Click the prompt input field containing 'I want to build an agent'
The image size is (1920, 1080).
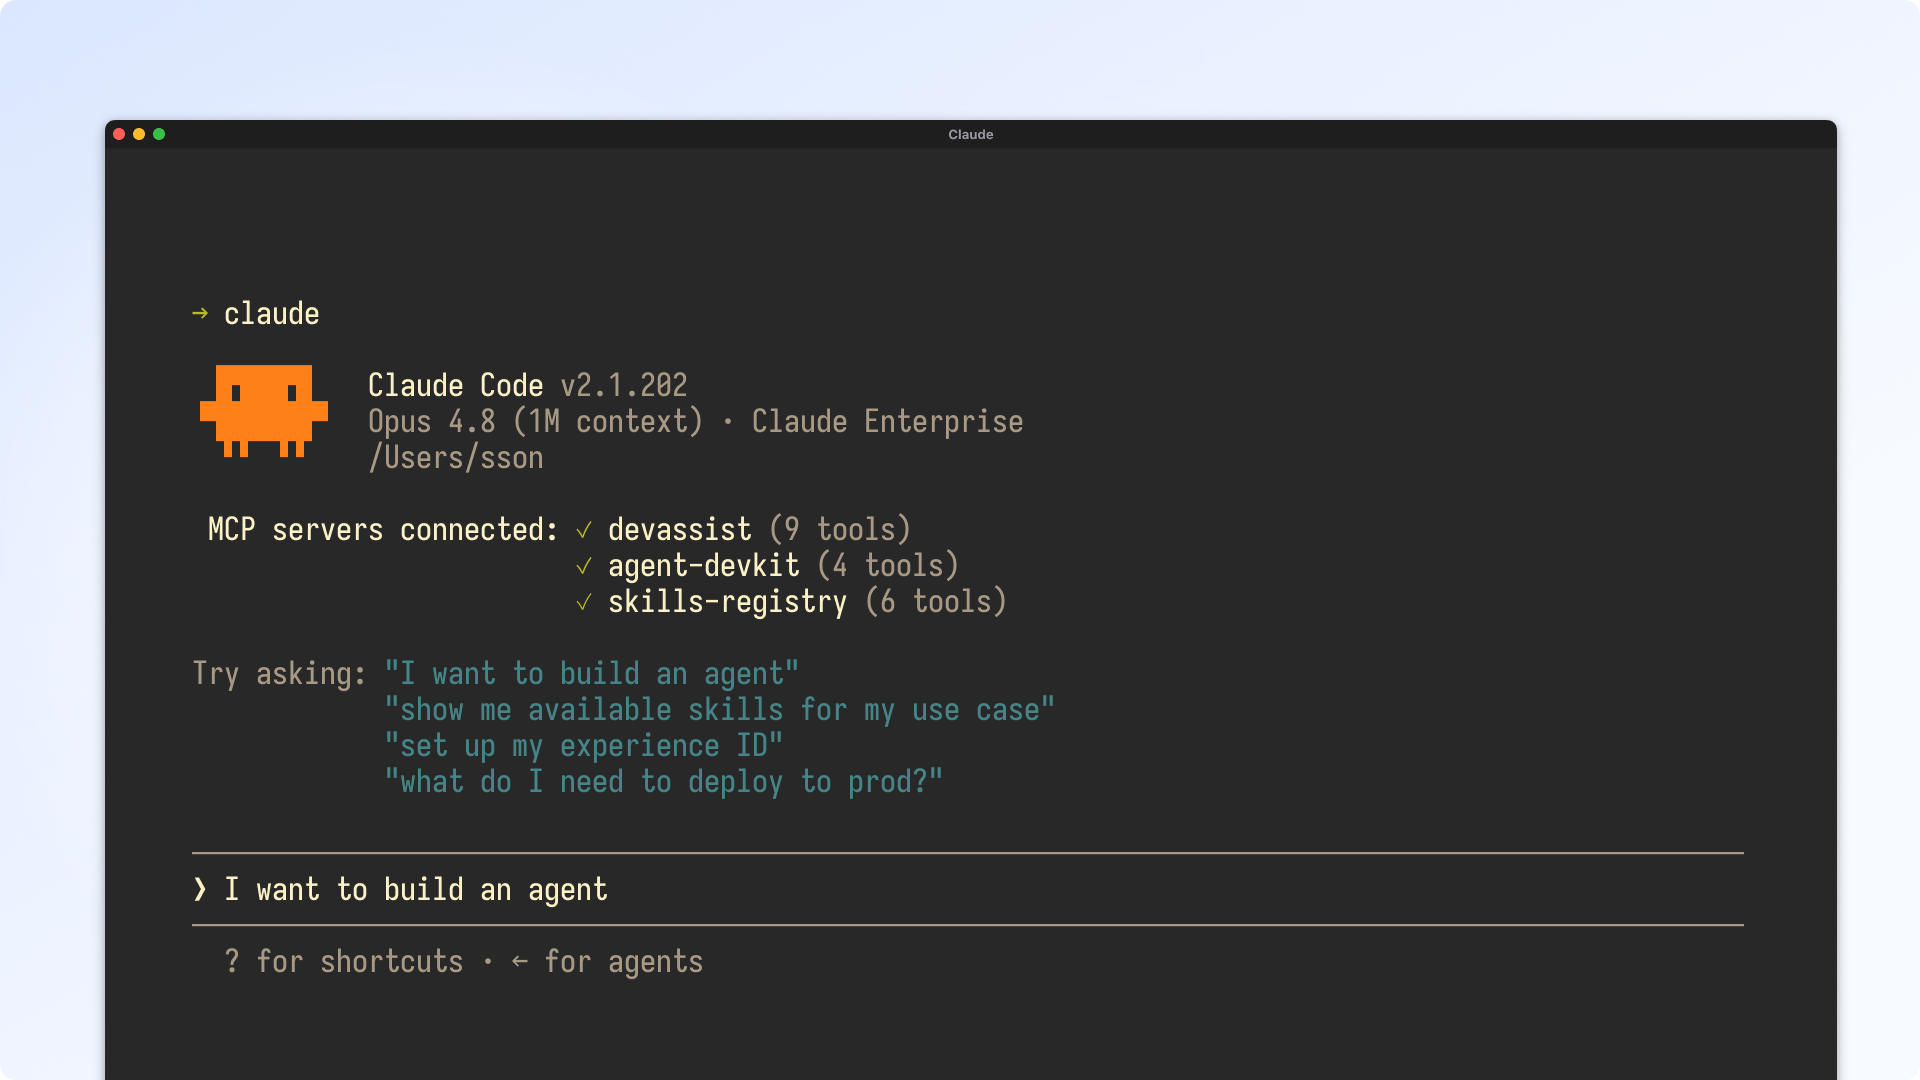[x=968, y=889]
